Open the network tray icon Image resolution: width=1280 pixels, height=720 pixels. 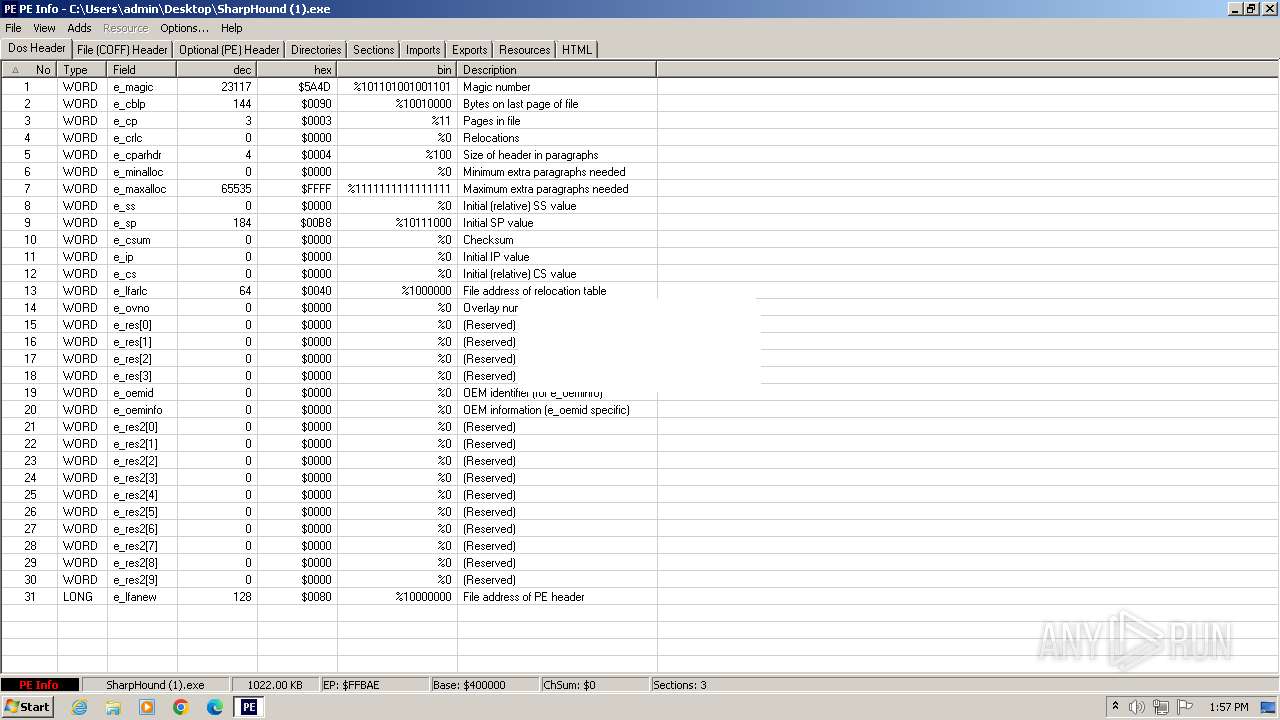click(x=1161, y=707)
